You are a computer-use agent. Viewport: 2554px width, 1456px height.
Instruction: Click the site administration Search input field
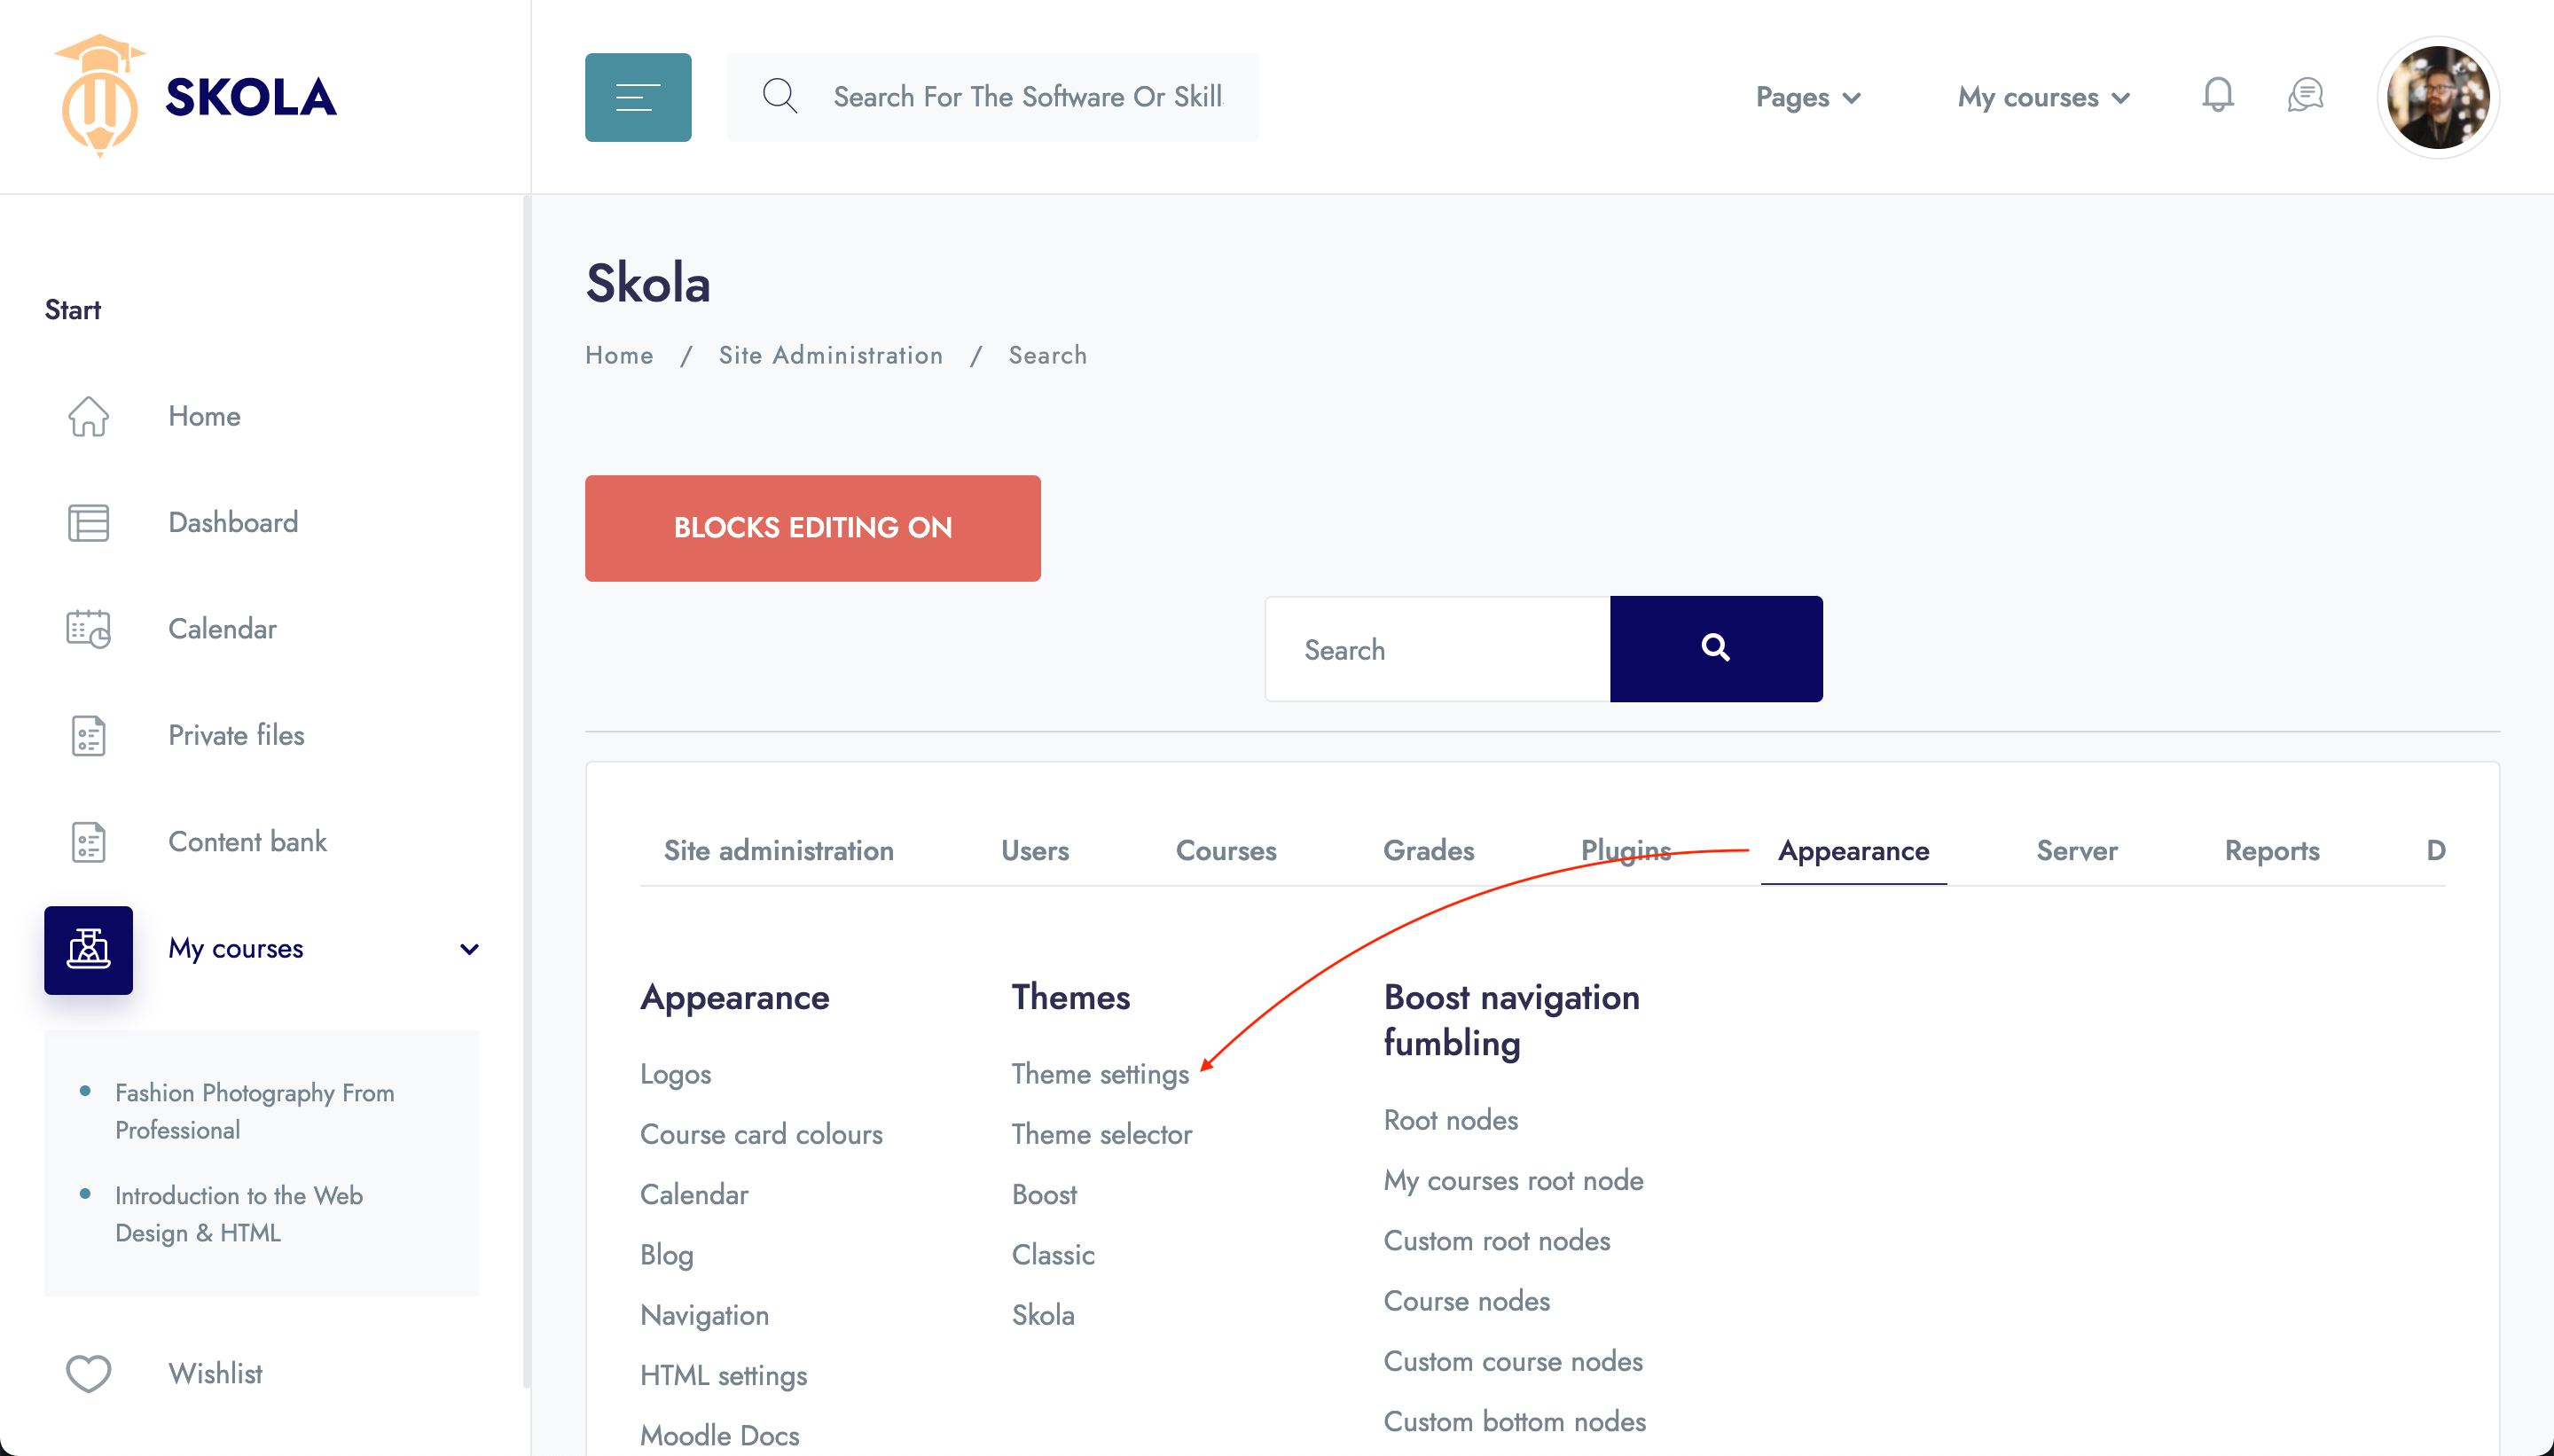point(1438,649)
